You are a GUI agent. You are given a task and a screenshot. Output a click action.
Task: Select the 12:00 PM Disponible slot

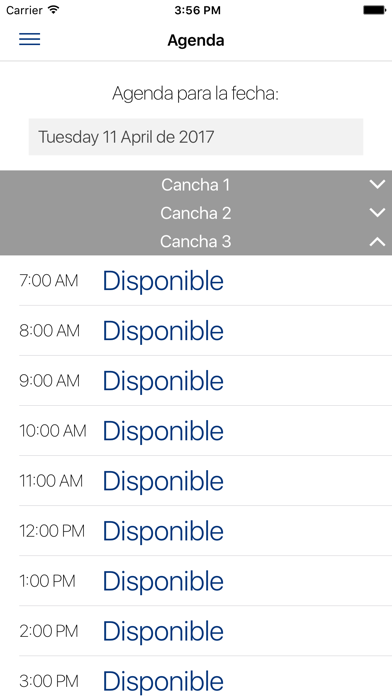163,531
